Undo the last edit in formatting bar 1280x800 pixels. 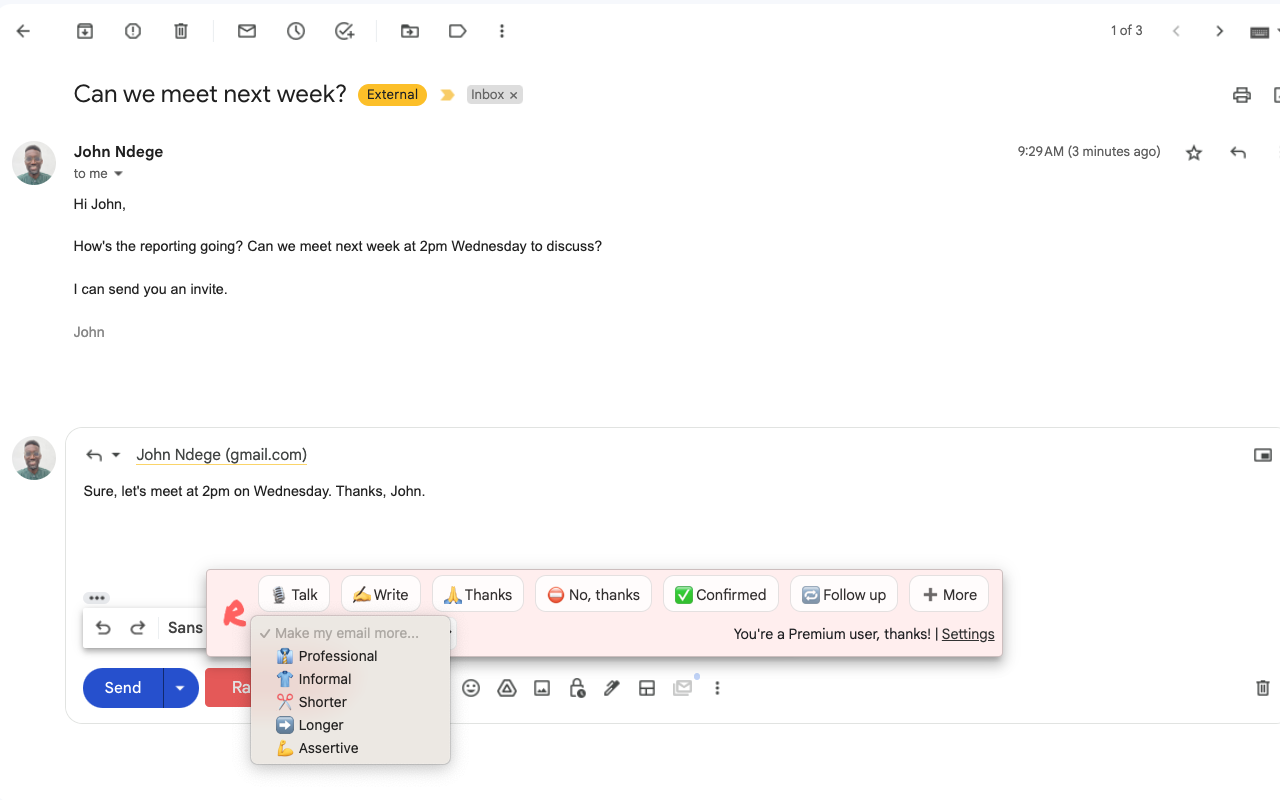coord(103,628)
